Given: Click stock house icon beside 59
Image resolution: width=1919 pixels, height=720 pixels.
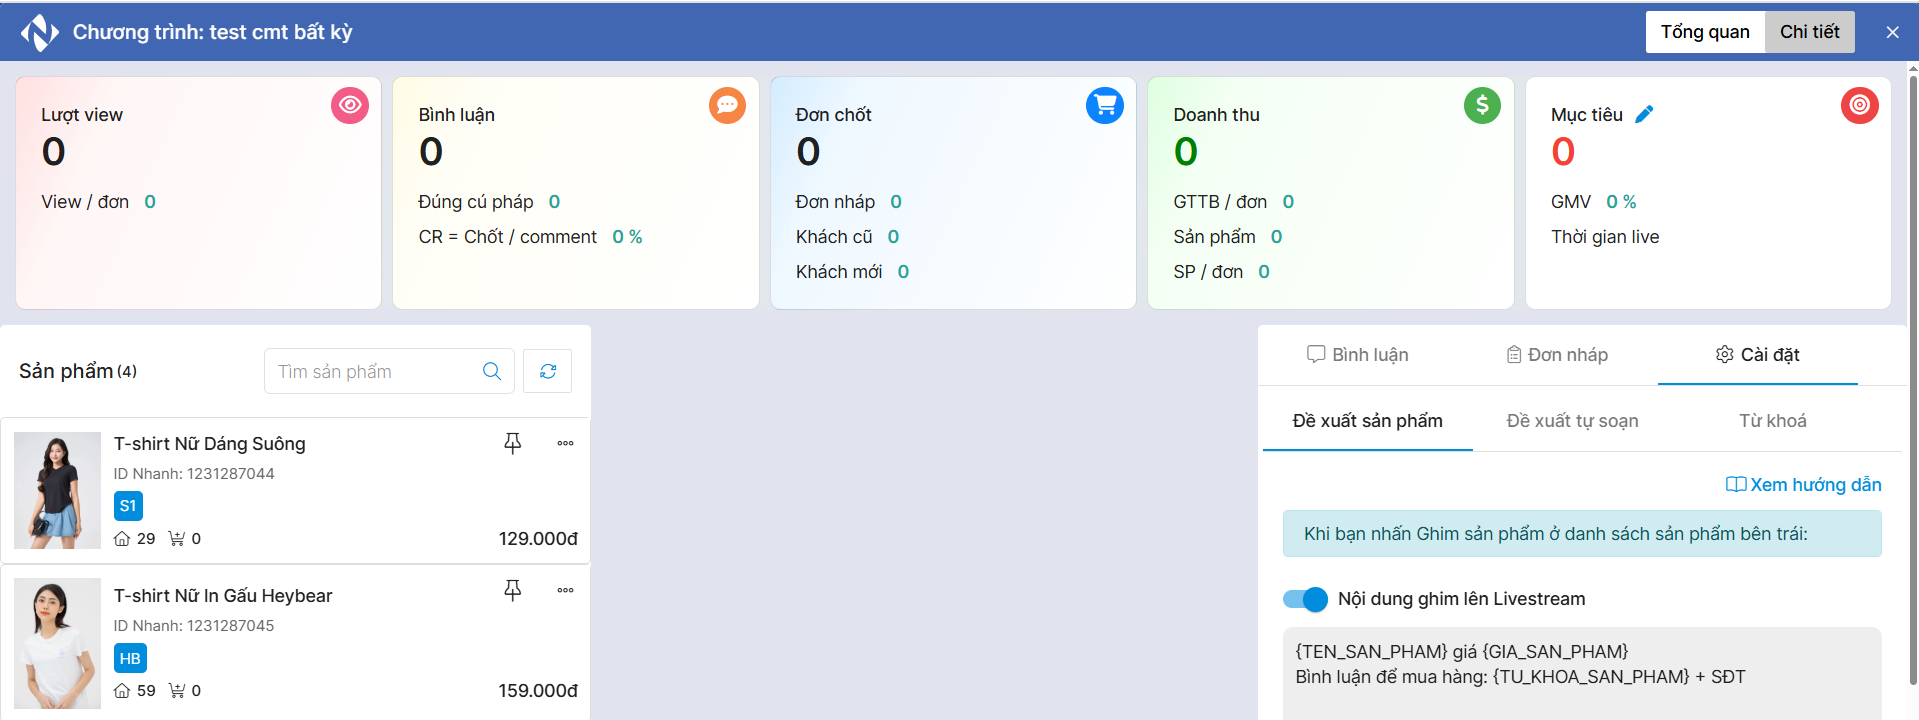Looking at the screenshot, I should [x=122, y=690].
